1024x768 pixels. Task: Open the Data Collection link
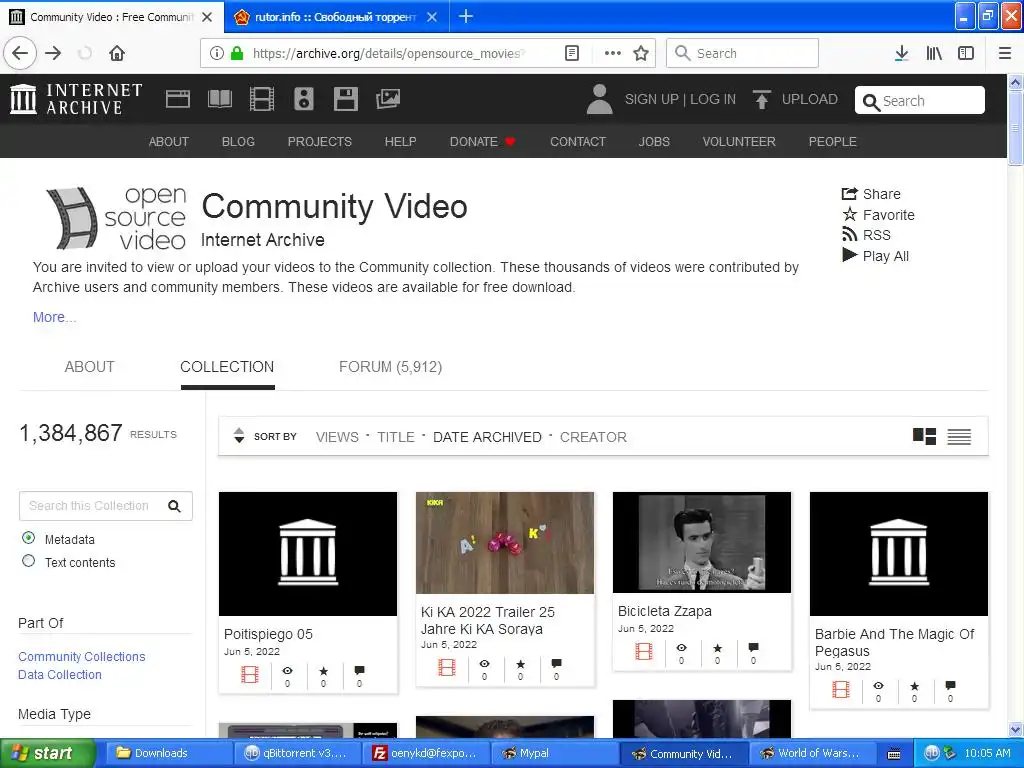pyautogui.click(x=59, y=675)
